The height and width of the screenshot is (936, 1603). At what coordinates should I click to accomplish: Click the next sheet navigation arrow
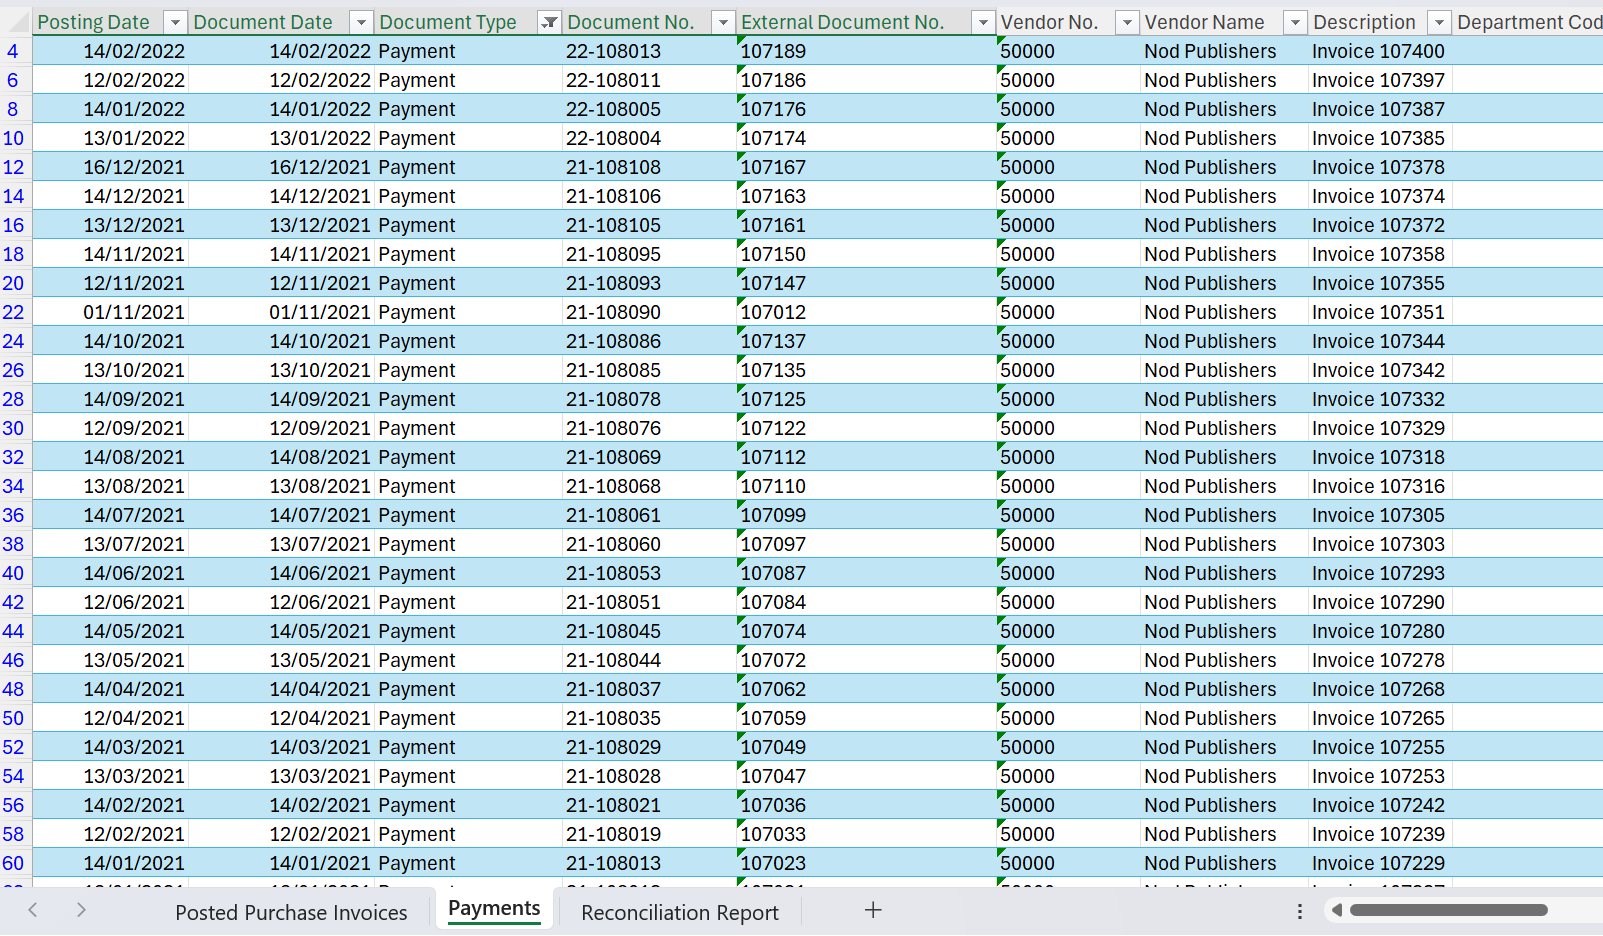click(81, 910)
